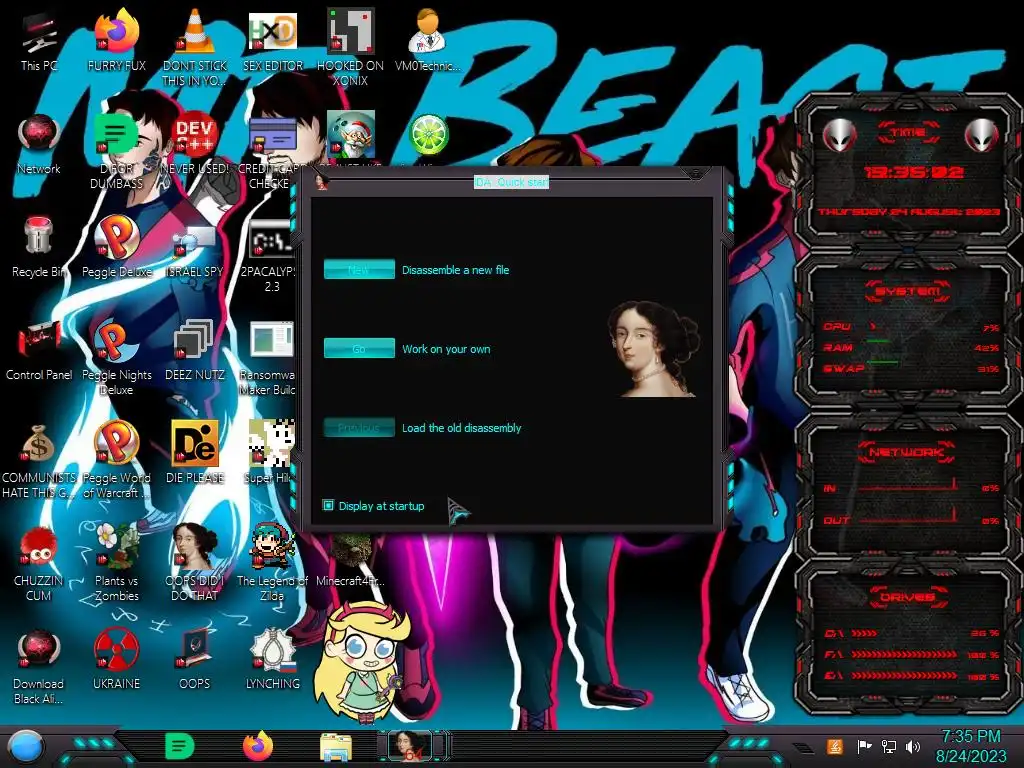Screen dimensions: 1024x768
Task: Click the lady portrait image in IDA Quick start
Action: (x=653, y=349)
